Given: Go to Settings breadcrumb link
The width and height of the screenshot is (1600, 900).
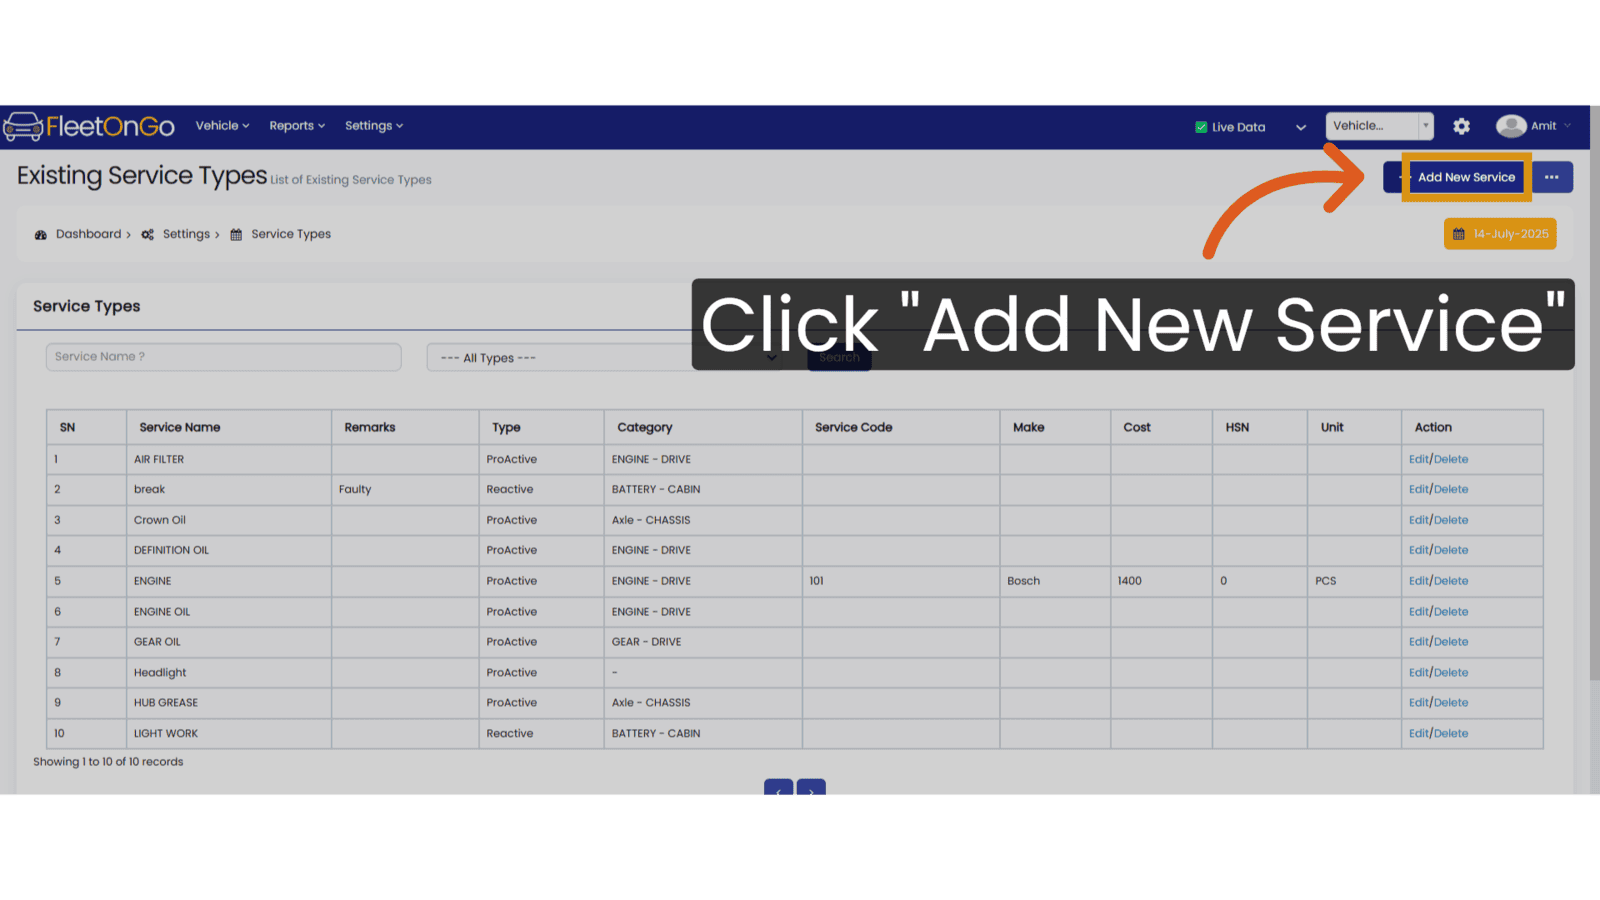Looking at the screenshot, I should [186, 234].
